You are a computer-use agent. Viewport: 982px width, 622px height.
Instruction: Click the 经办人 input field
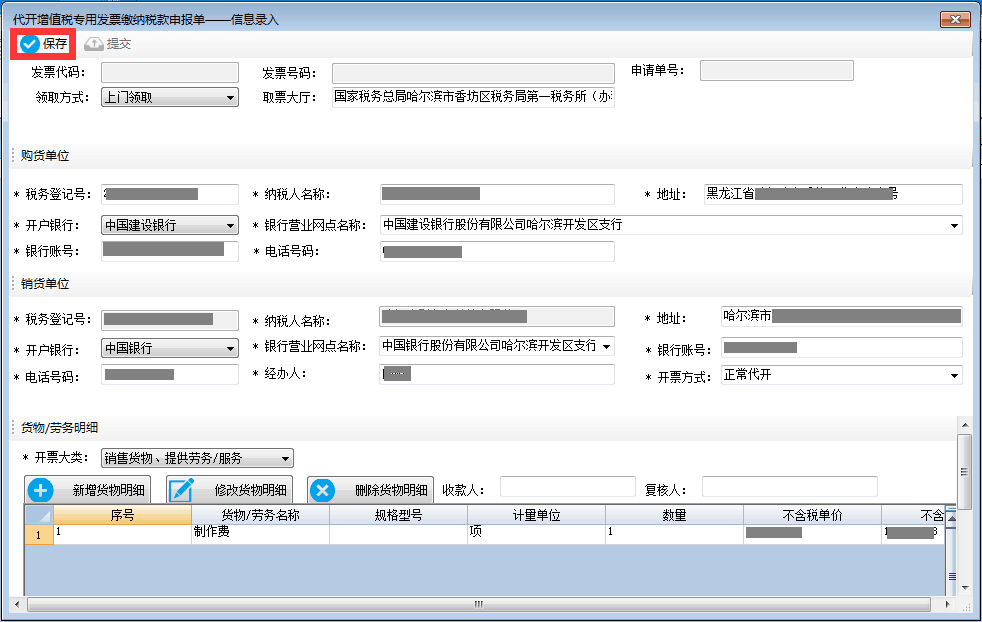coord(497,375)
